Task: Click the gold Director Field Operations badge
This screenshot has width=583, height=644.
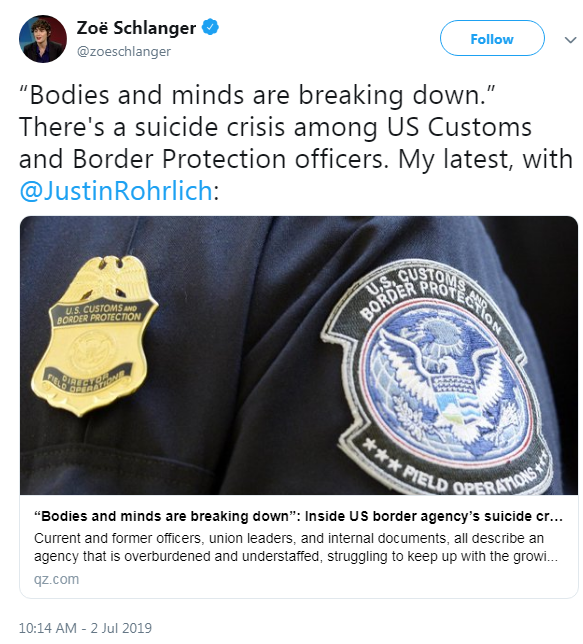Action: 95,336
